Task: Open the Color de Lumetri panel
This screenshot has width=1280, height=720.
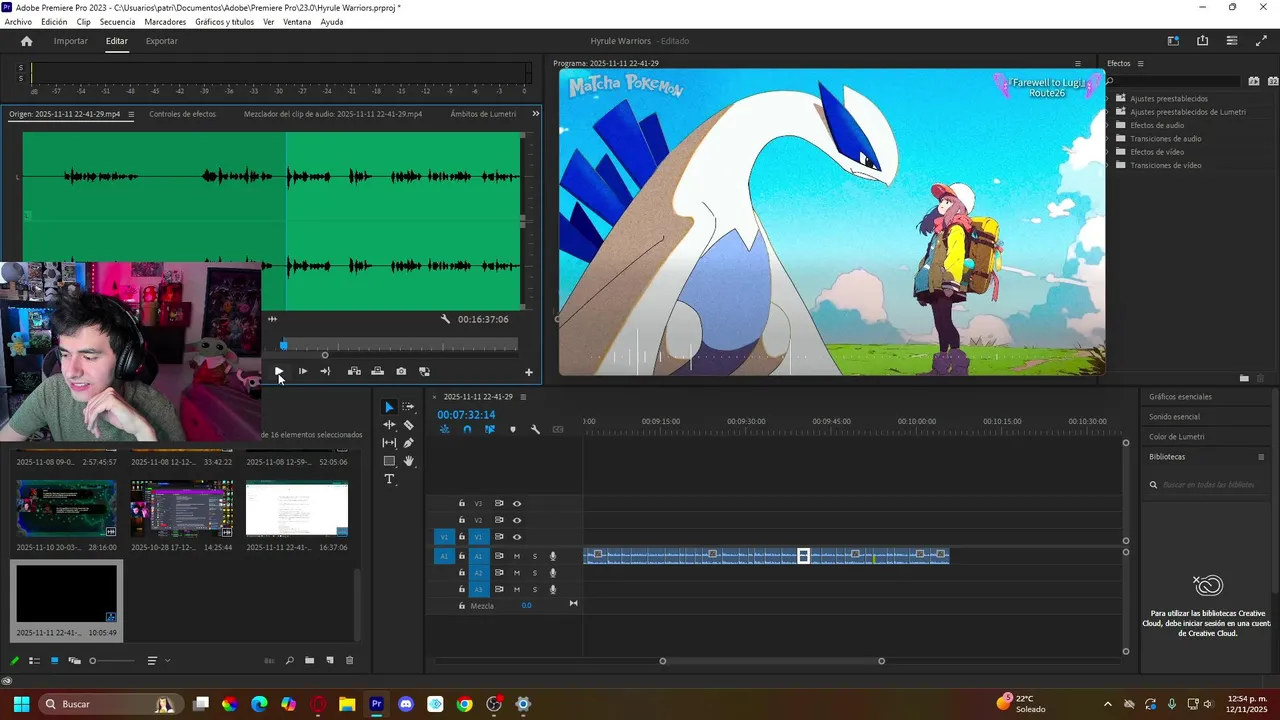Action: coord(1177,437)
